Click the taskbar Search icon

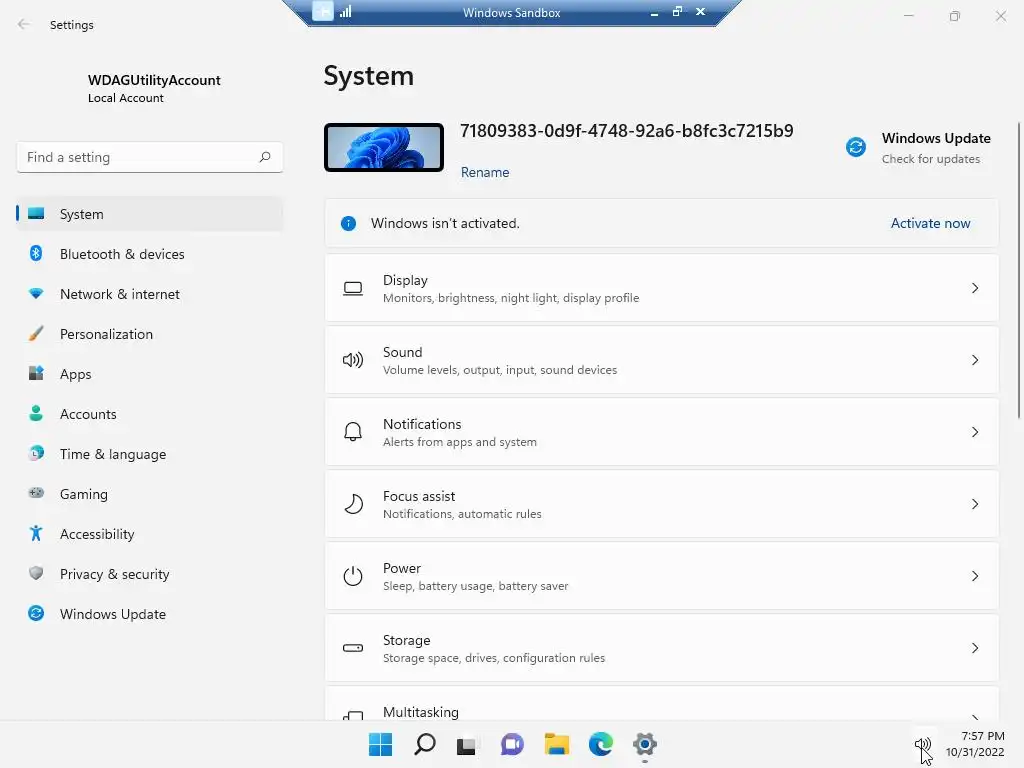click(424, 744)
